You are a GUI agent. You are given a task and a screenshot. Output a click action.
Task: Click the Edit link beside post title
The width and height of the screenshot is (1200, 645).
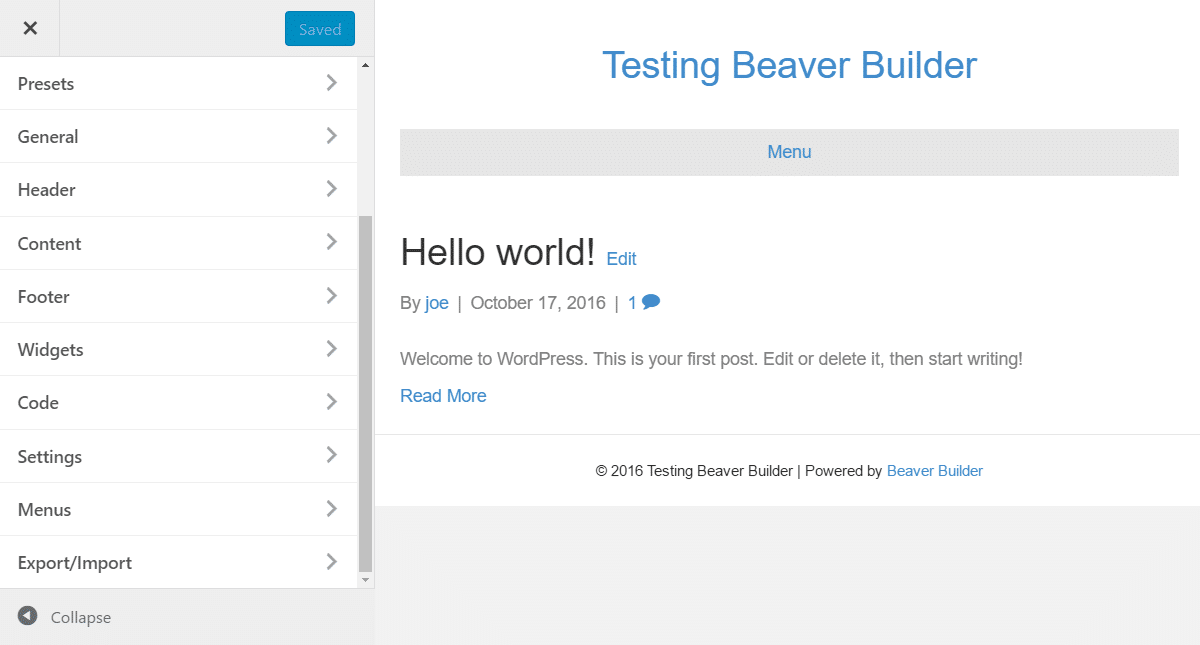pos(621,259)
